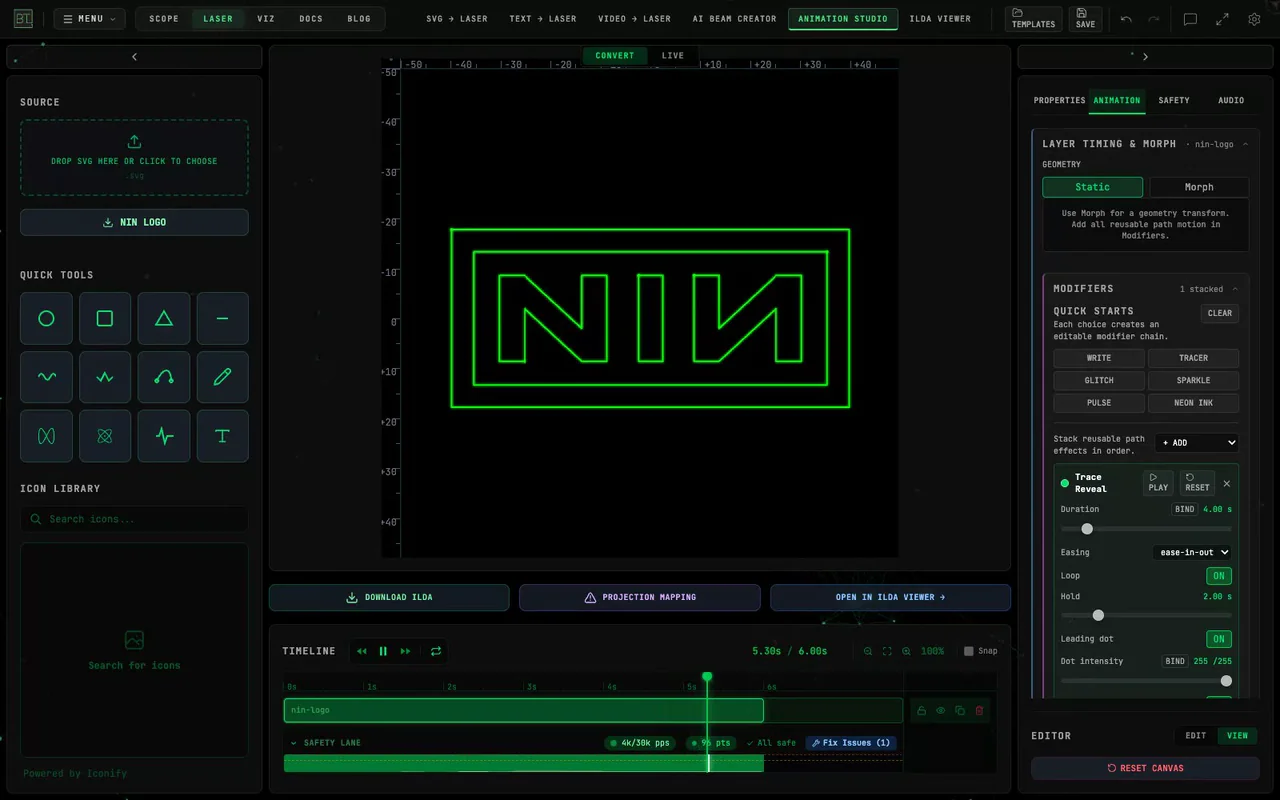Lock the nin-logo timeline layer
Image resolution: width=1280 pixels, height=800 pixels.
tap(922, 711)
